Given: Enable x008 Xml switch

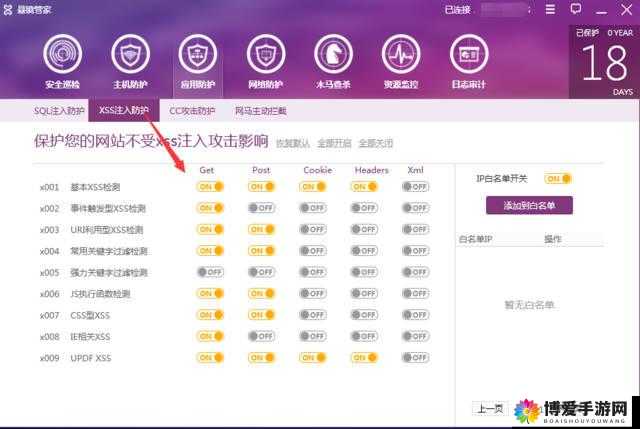Looking at the screenshot, I should [416, 336].
